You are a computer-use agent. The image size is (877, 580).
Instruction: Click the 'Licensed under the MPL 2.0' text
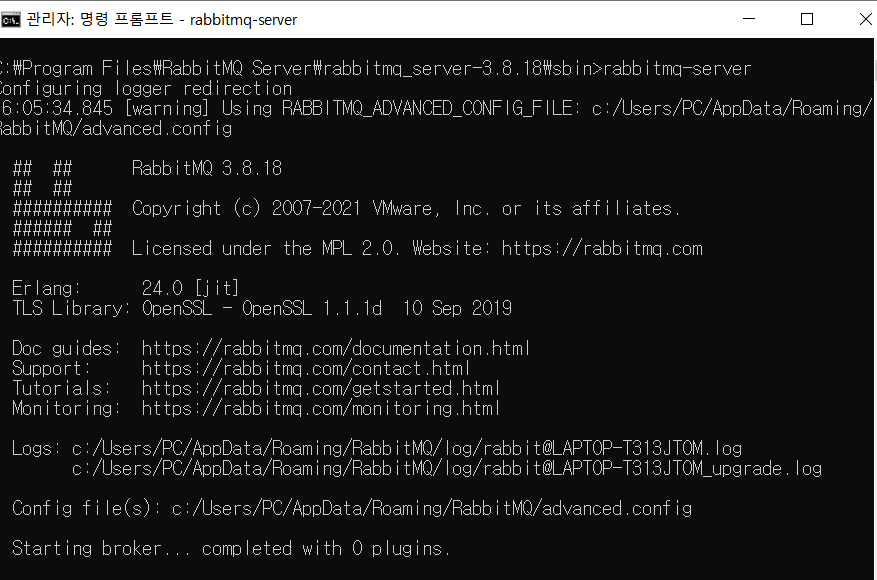coord(264,248)
